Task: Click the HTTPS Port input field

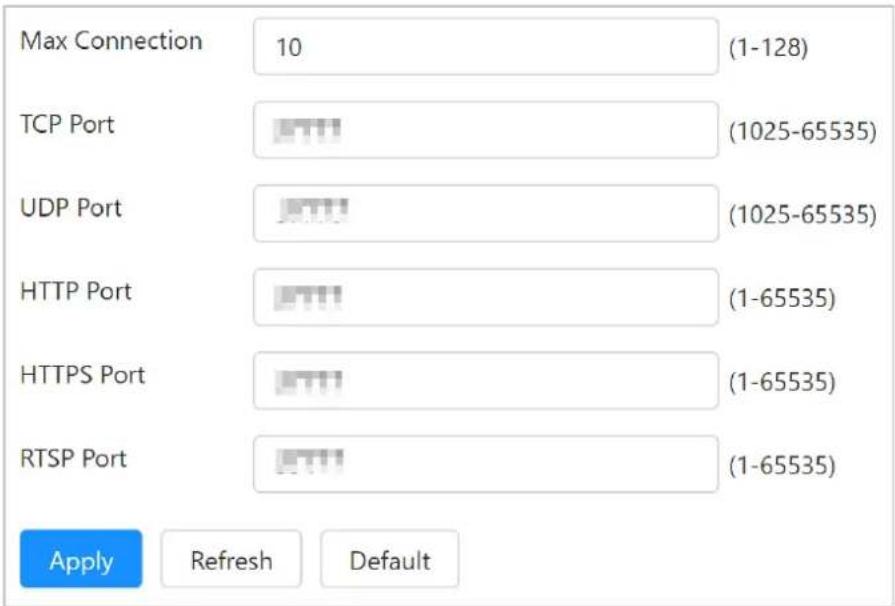Action: [486, 380]
